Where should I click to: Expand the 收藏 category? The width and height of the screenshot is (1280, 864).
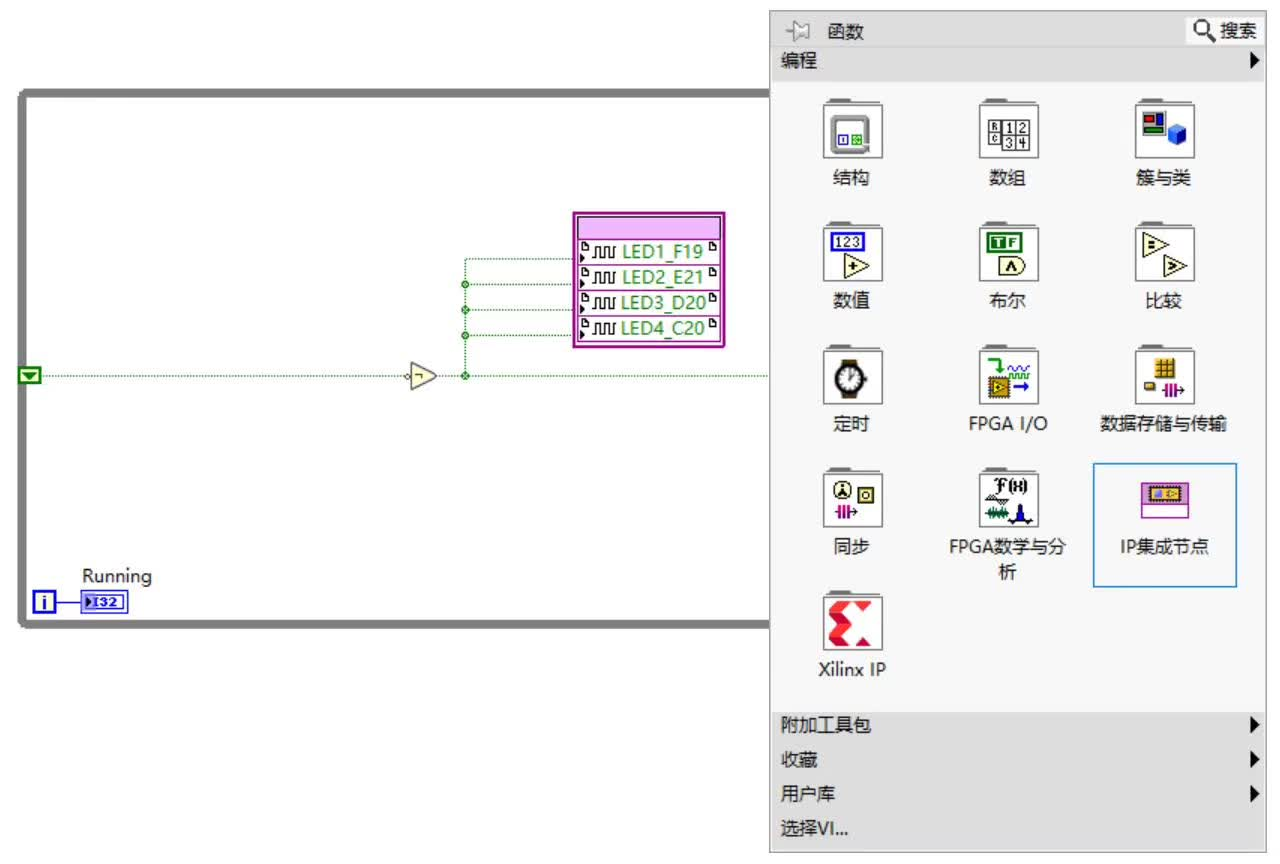pyautogui.click(x=1020, y=760)
